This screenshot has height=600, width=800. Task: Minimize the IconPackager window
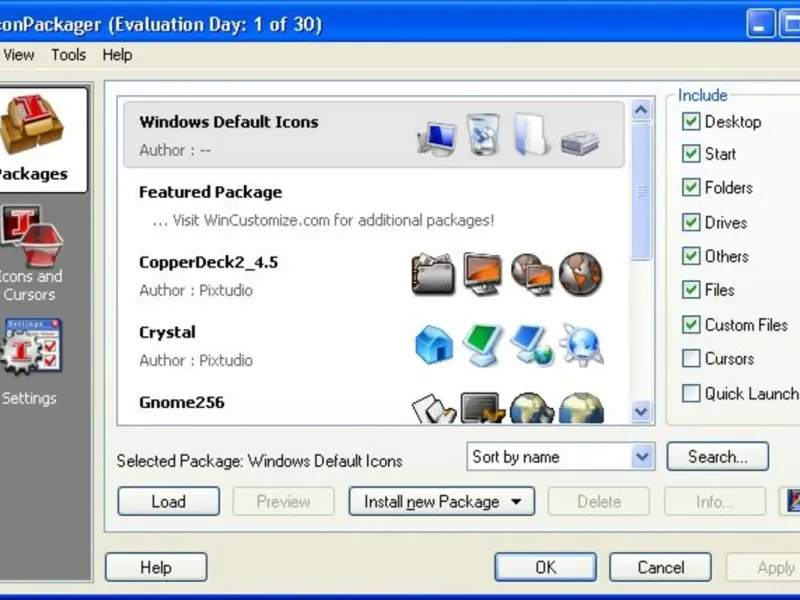click(761, 24)
